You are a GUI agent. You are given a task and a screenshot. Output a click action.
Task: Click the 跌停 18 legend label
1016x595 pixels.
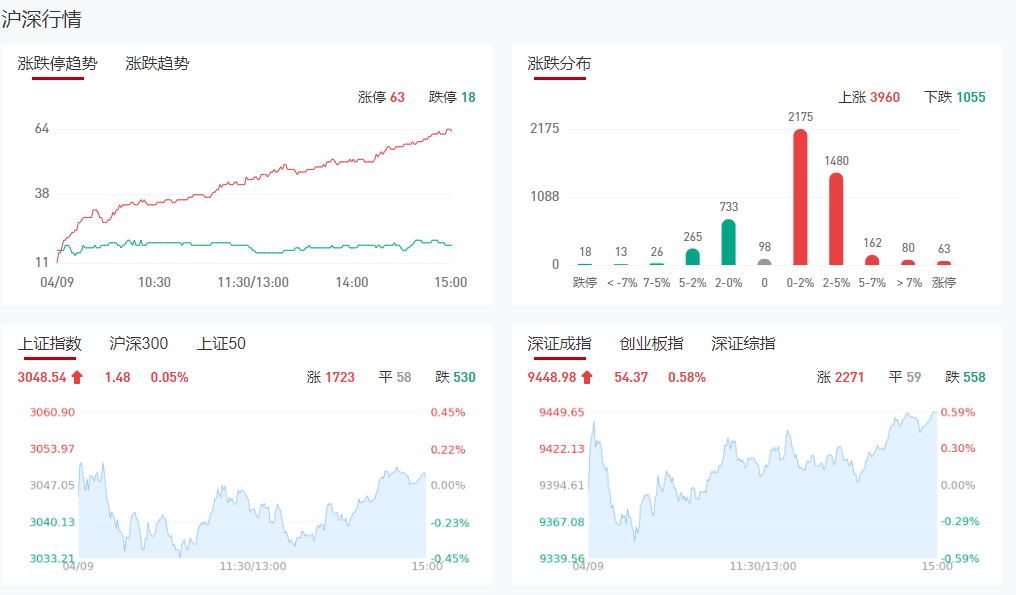coord(452,97)
